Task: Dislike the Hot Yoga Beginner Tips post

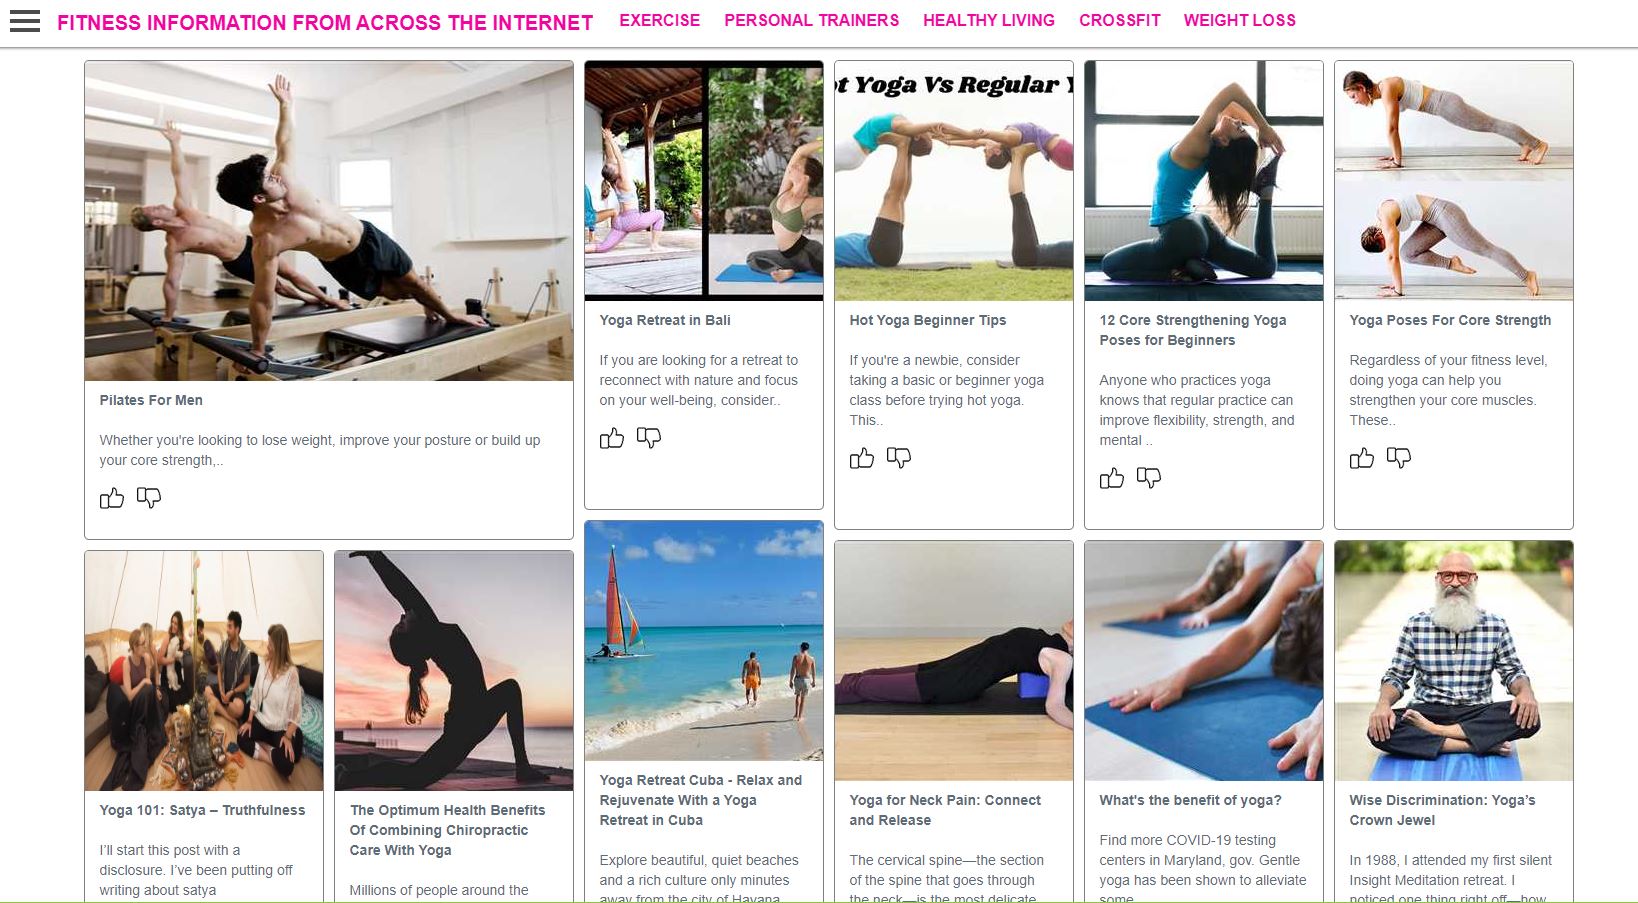Action: [899, 458]
